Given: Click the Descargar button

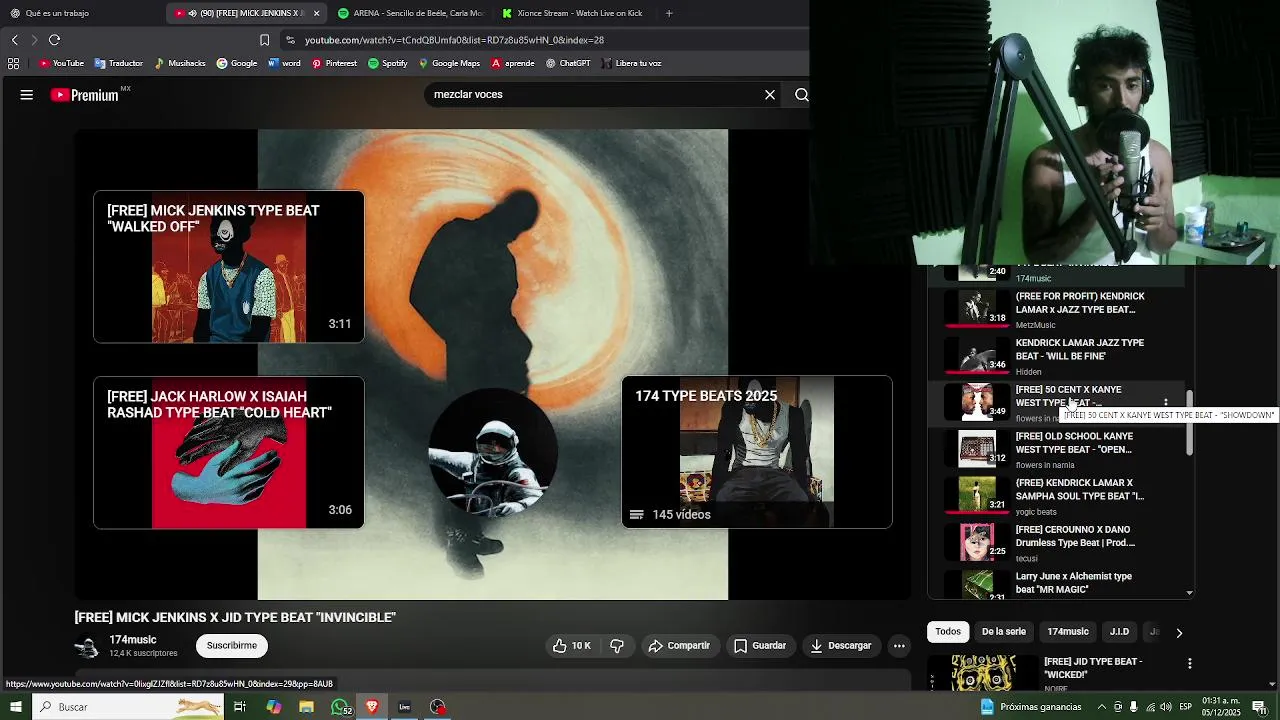Looking at the screenshot, I should (841, 646).
